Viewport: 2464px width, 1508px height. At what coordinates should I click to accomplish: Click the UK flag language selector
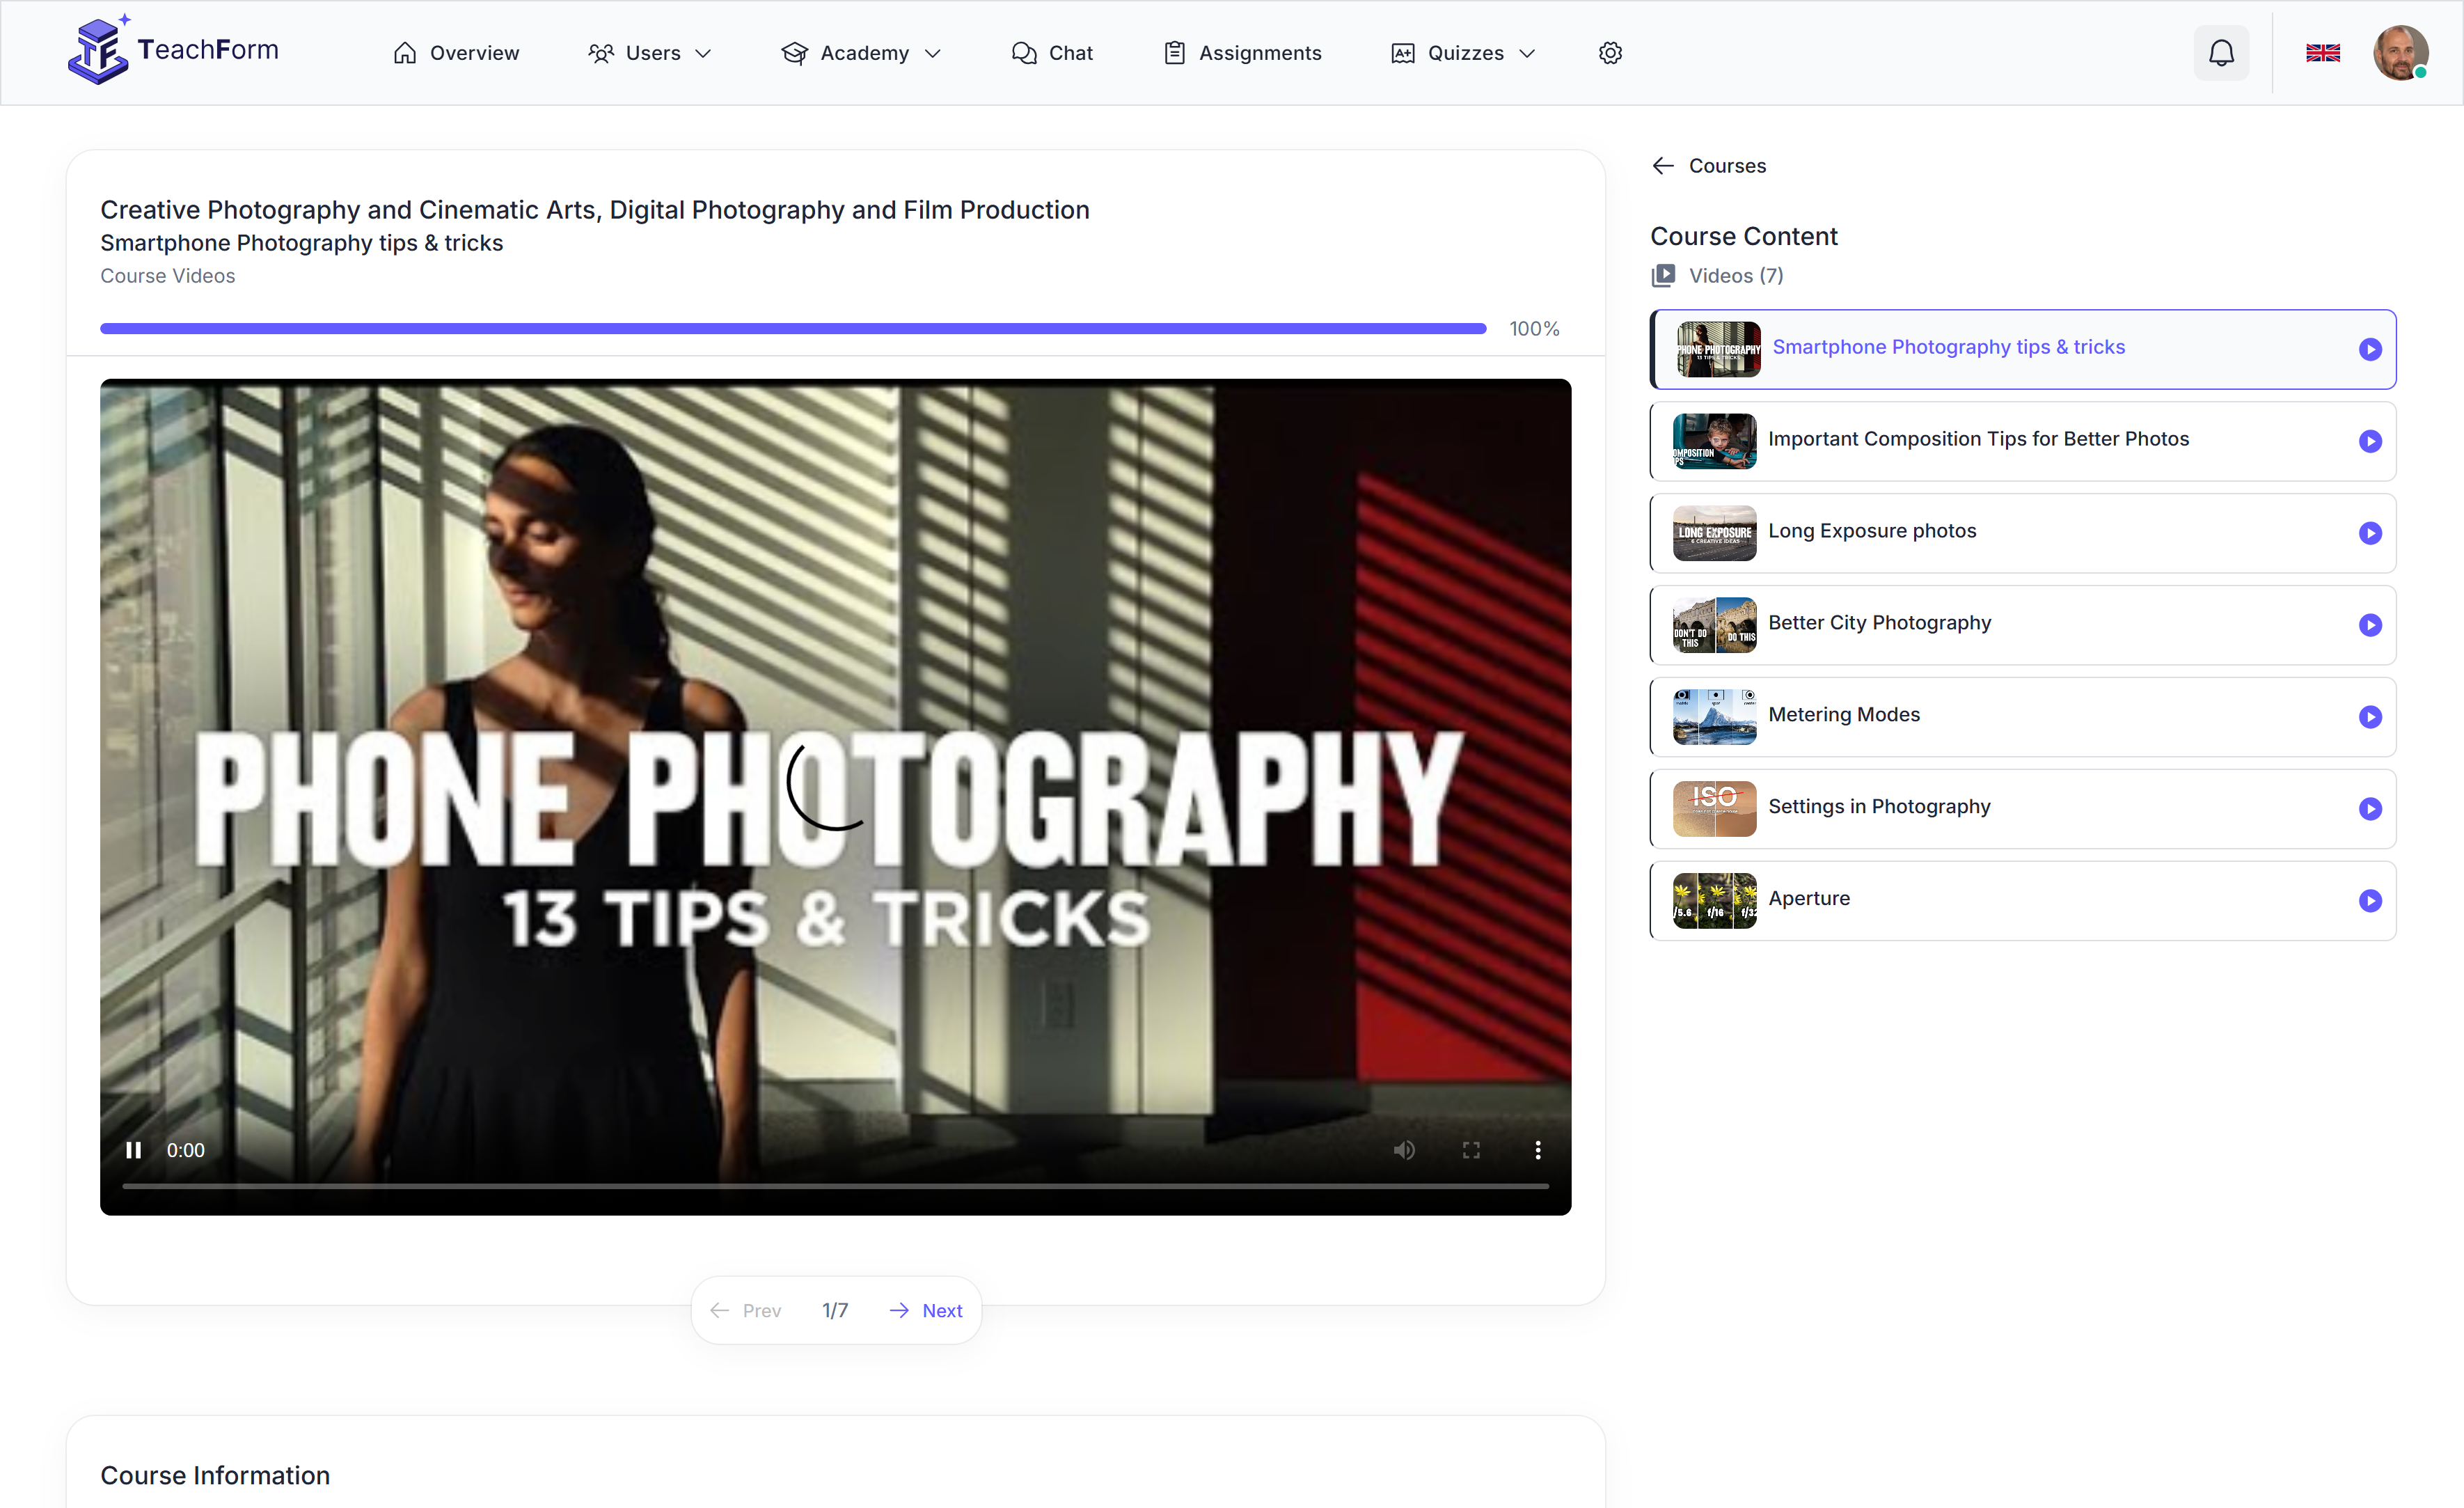click(2322, 53)
